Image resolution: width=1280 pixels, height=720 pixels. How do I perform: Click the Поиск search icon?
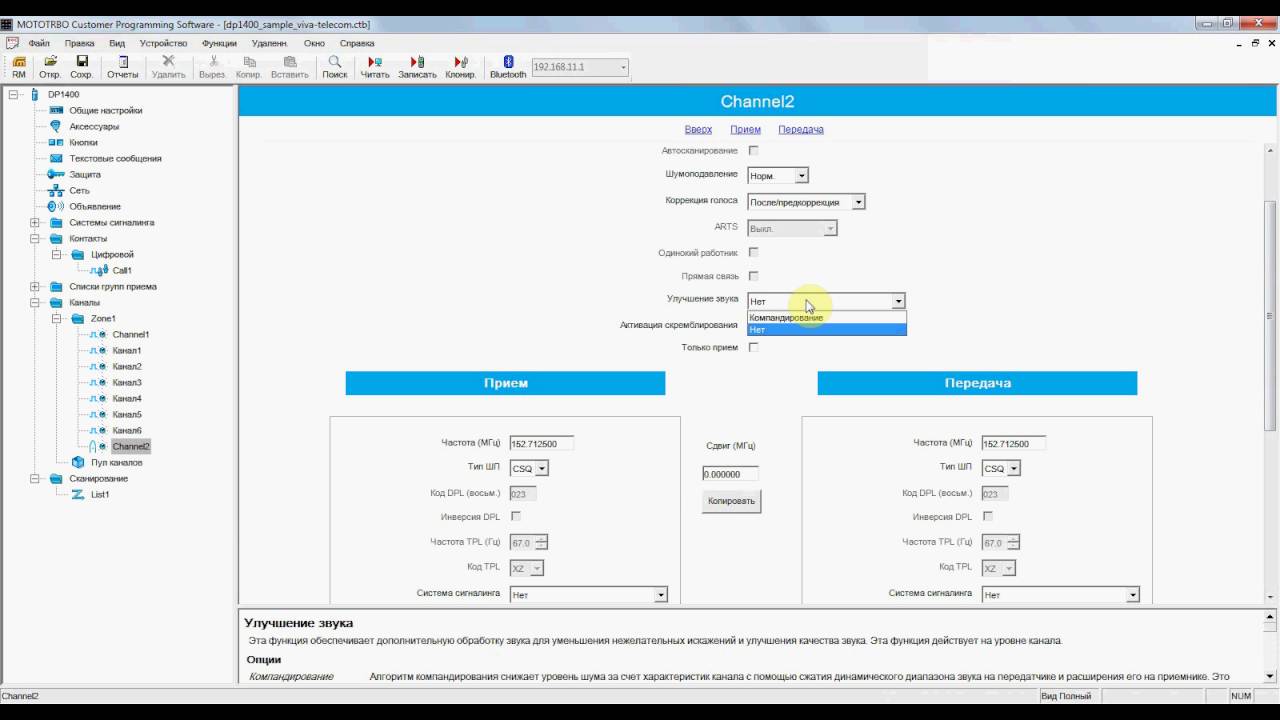click(x=334, y=67)
